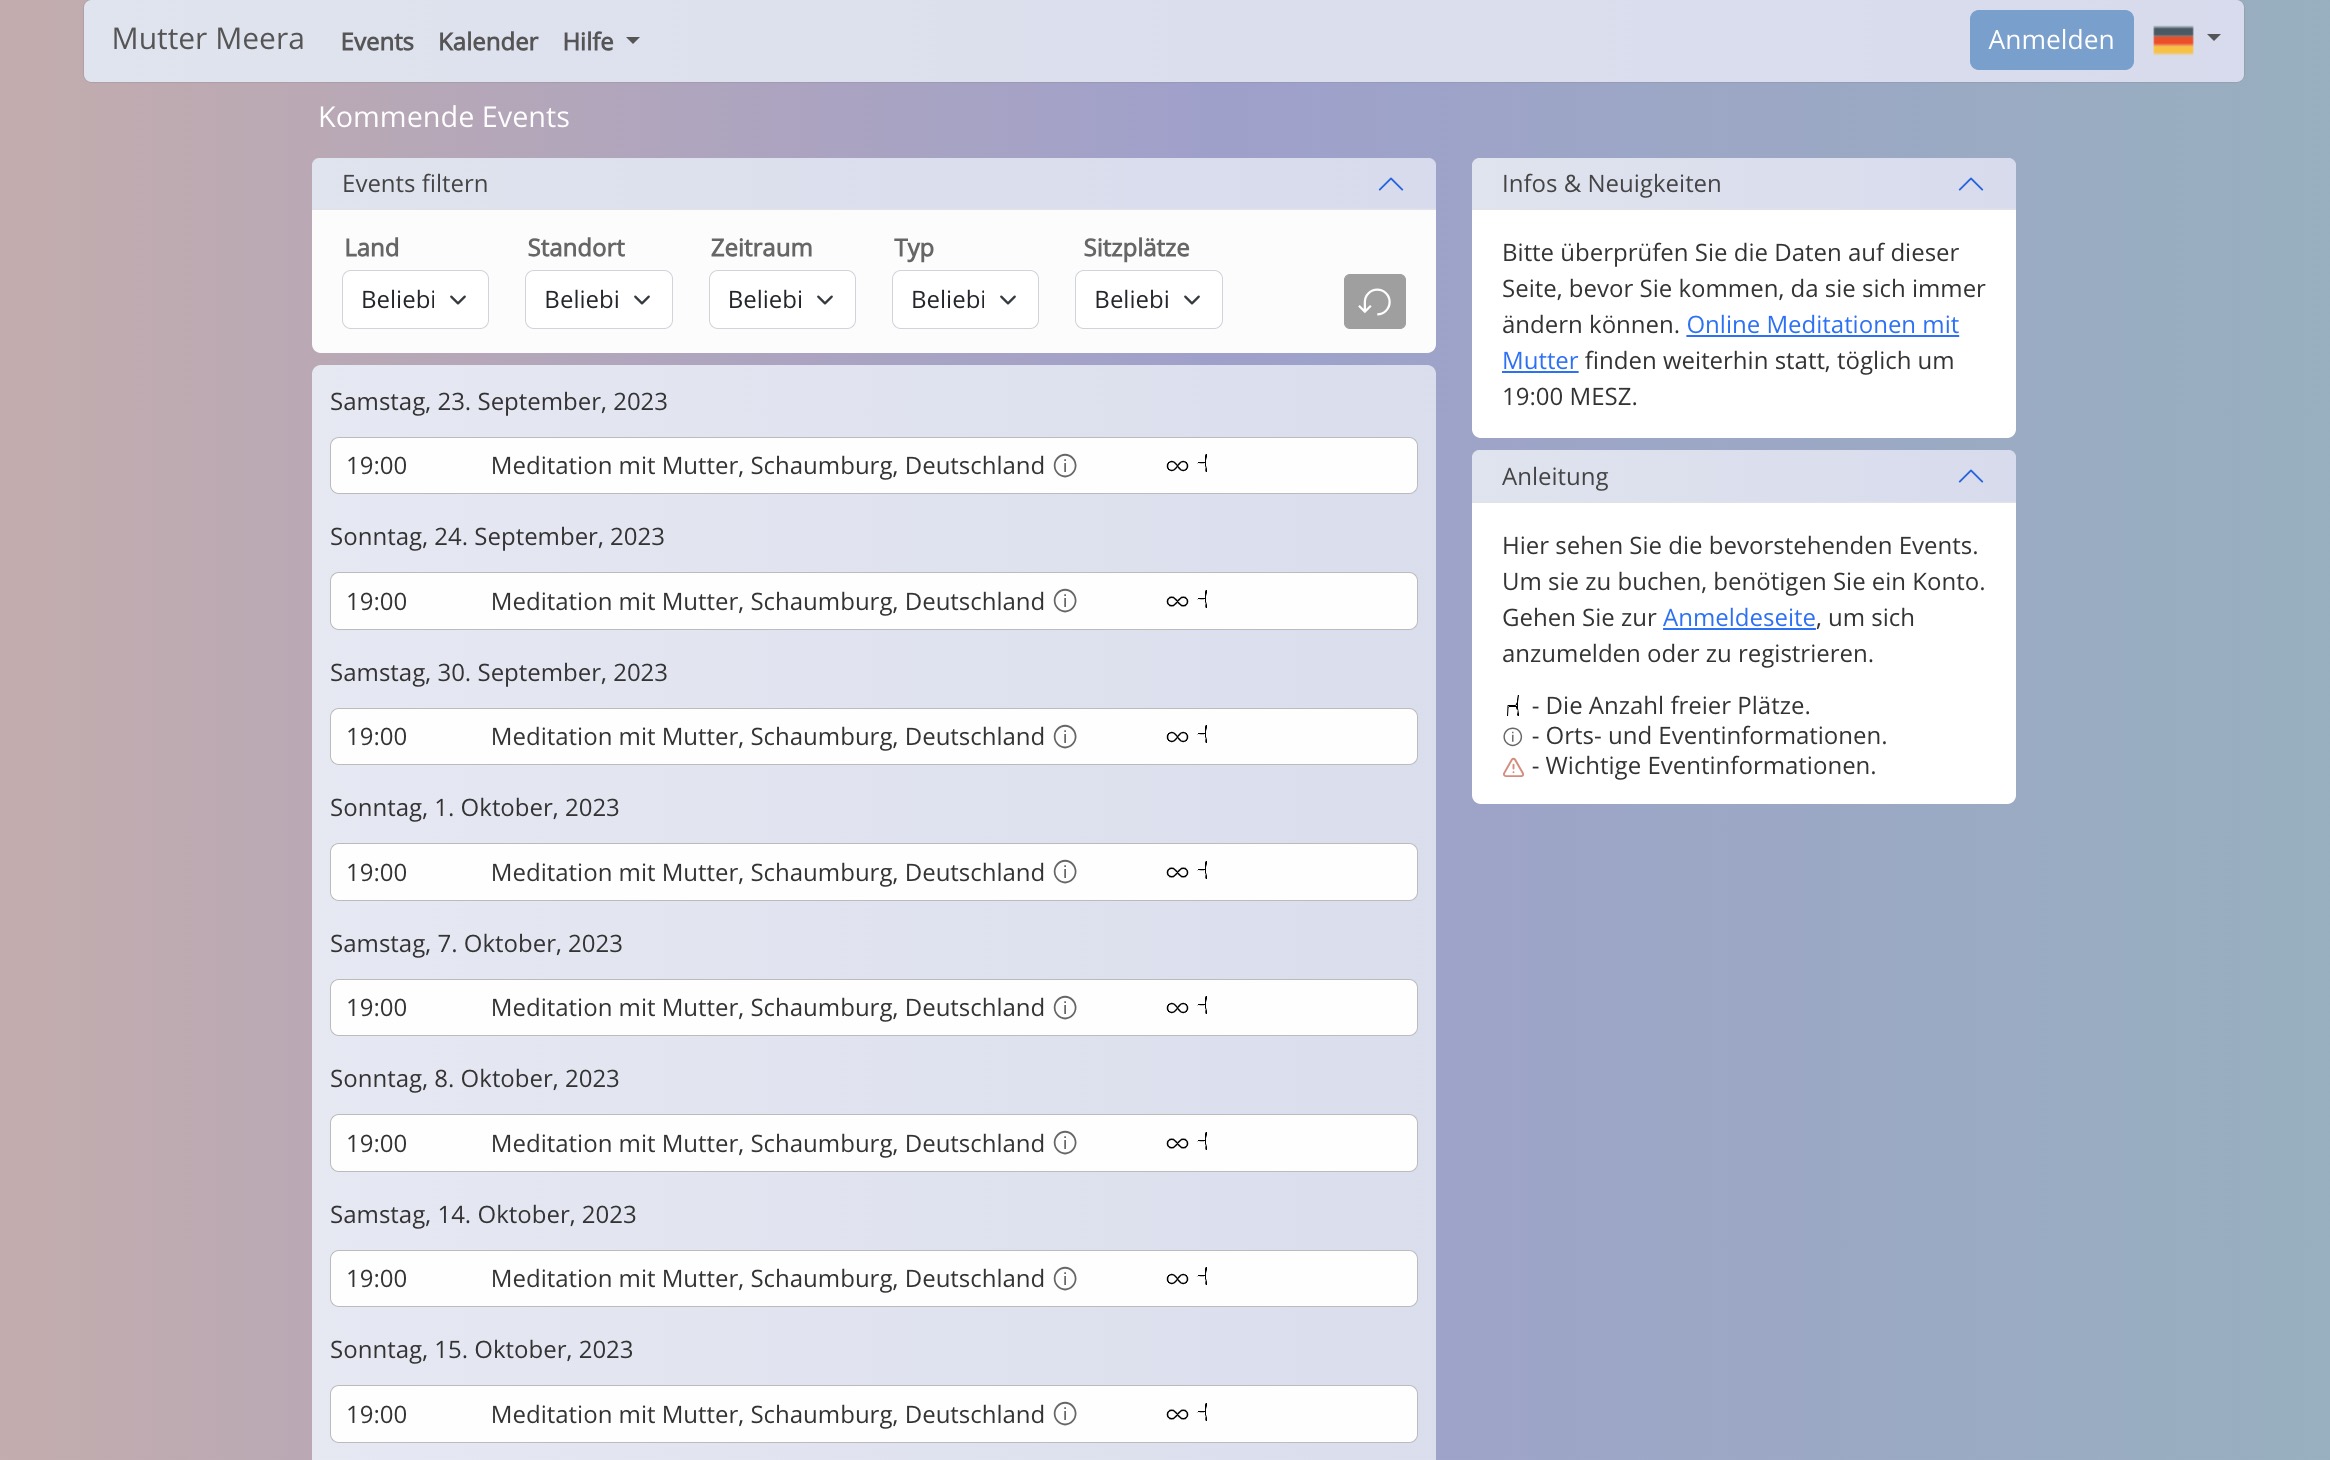Open the Sitzplätze filter dropdown
2330x1460 pixels.
pos(1147,300)
